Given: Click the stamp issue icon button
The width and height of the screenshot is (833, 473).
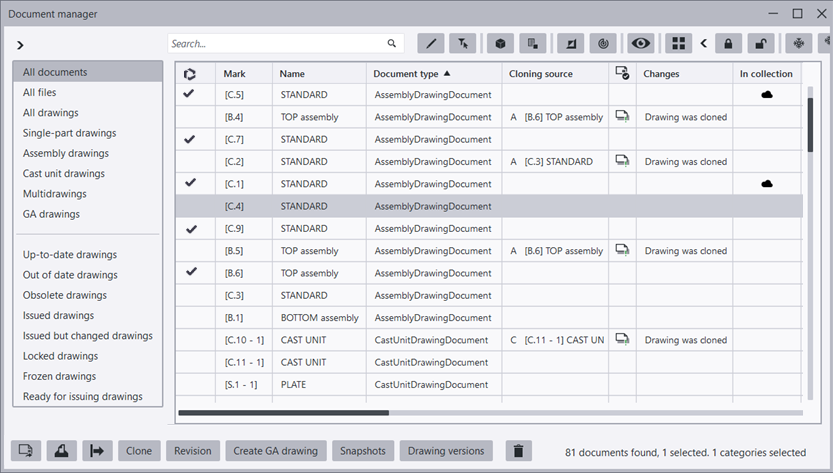Looking at the screenshot, I should point(62,451).
